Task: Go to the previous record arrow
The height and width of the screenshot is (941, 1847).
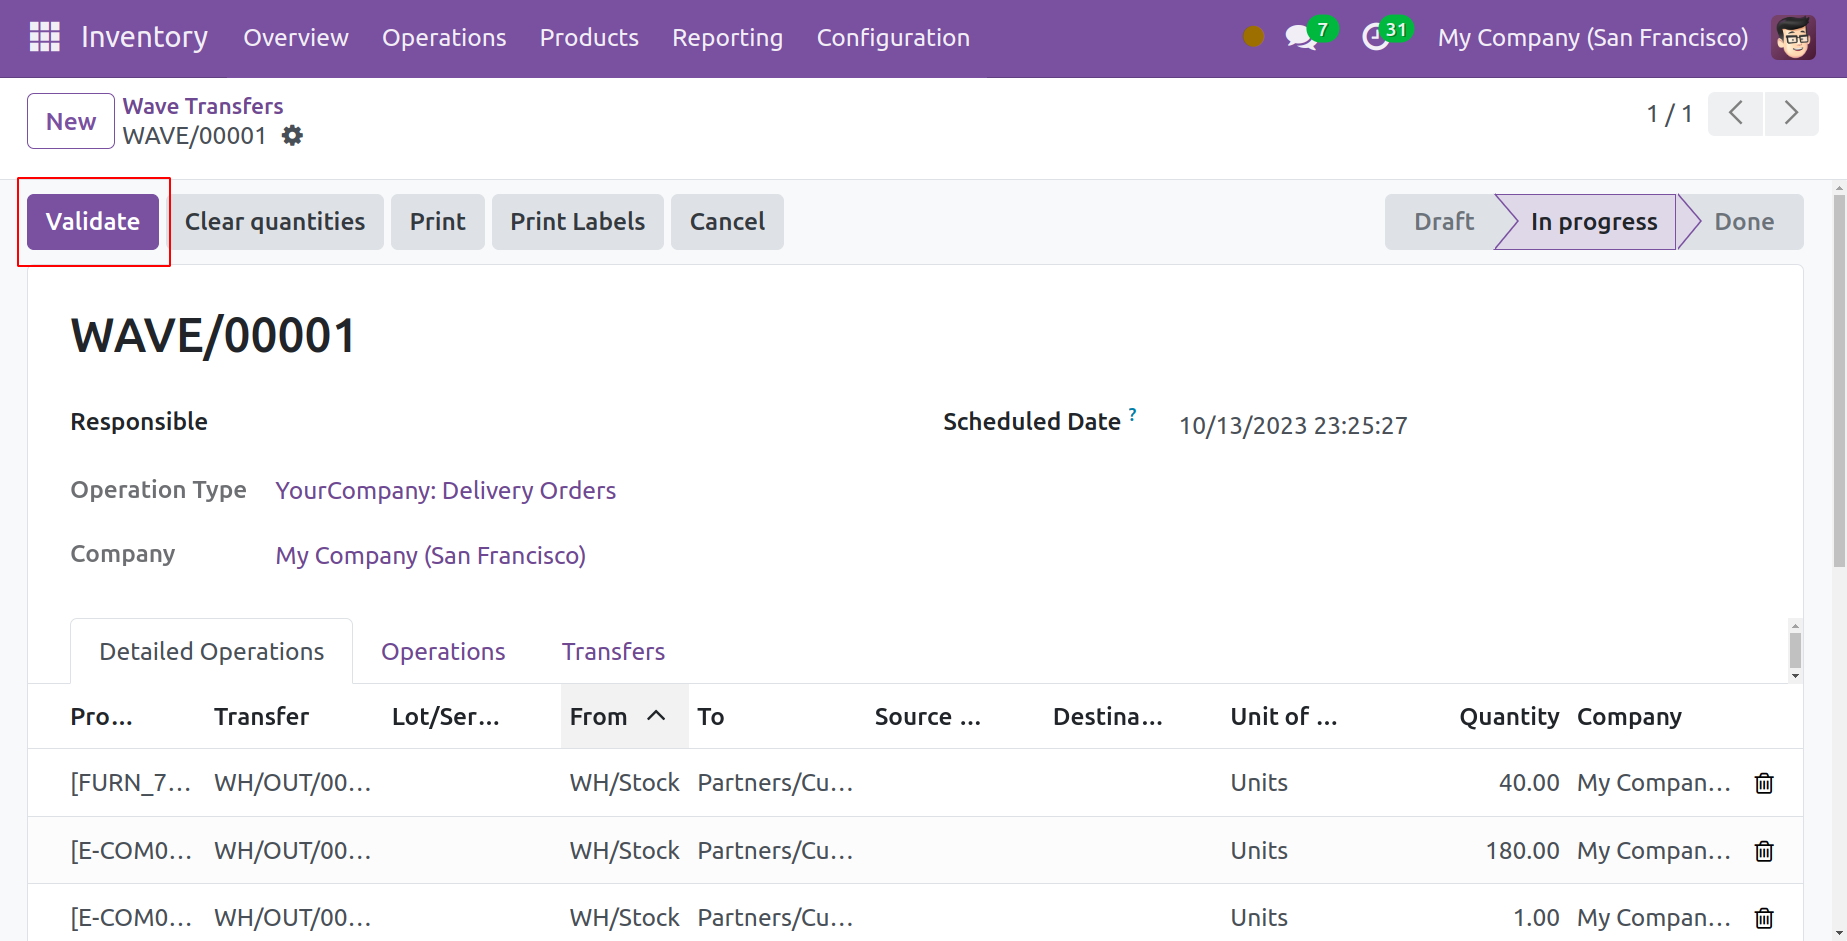Action: point(1736,113)
